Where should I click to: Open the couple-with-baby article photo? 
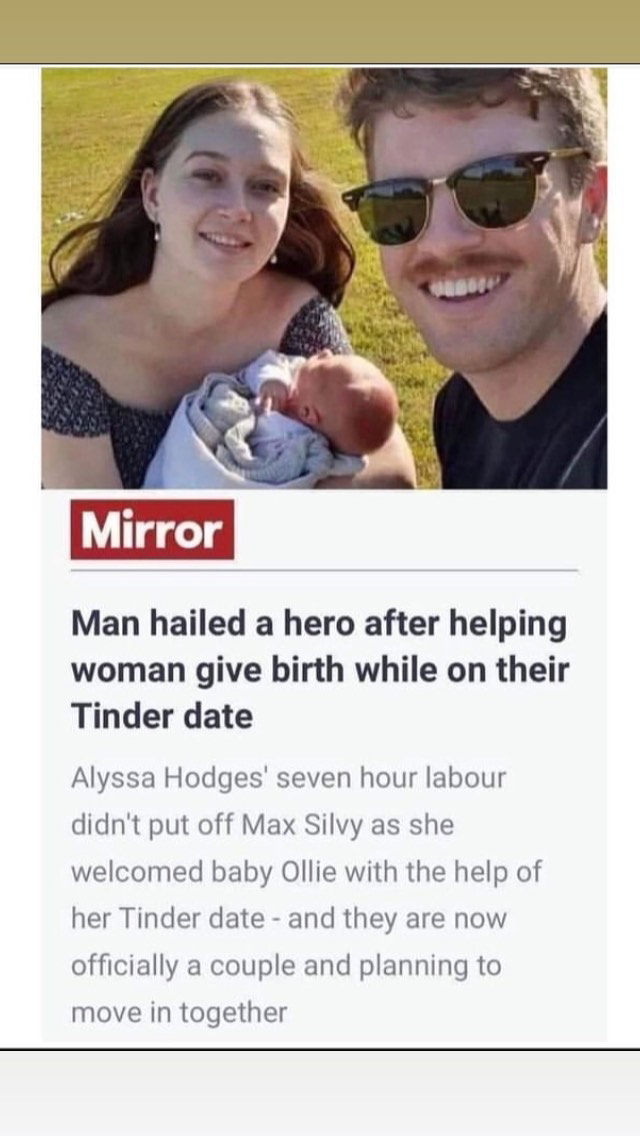tap(324, 278)
